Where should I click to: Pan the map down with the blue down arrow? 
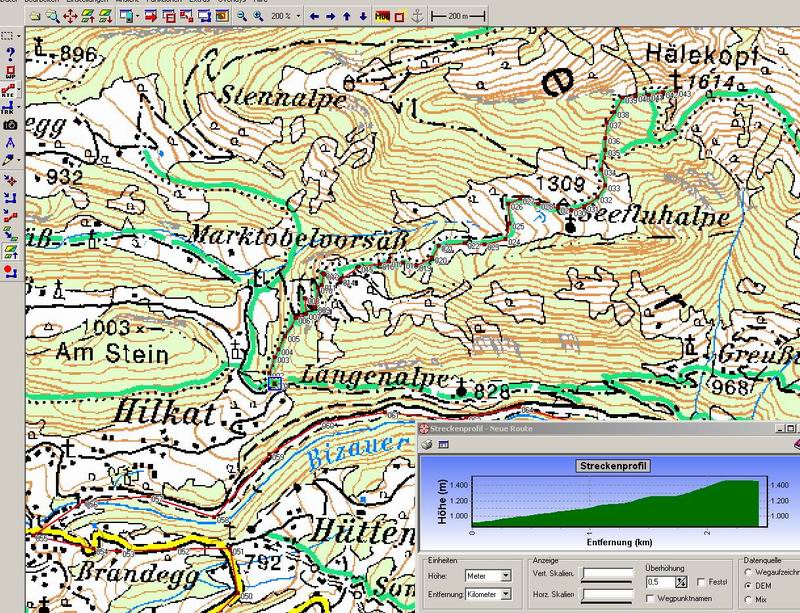click(x=363, y=16)
